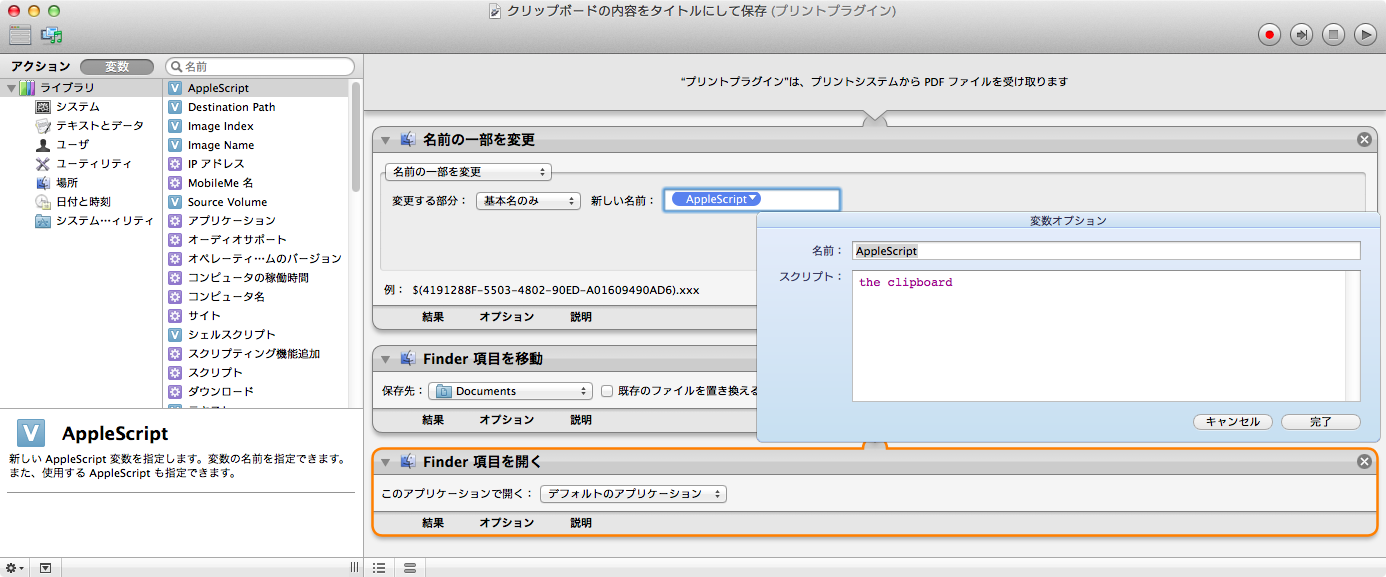Screen dimensions: 1386x577
Task: Click the Media browser toolbar icon
Action: coord(52,35)
